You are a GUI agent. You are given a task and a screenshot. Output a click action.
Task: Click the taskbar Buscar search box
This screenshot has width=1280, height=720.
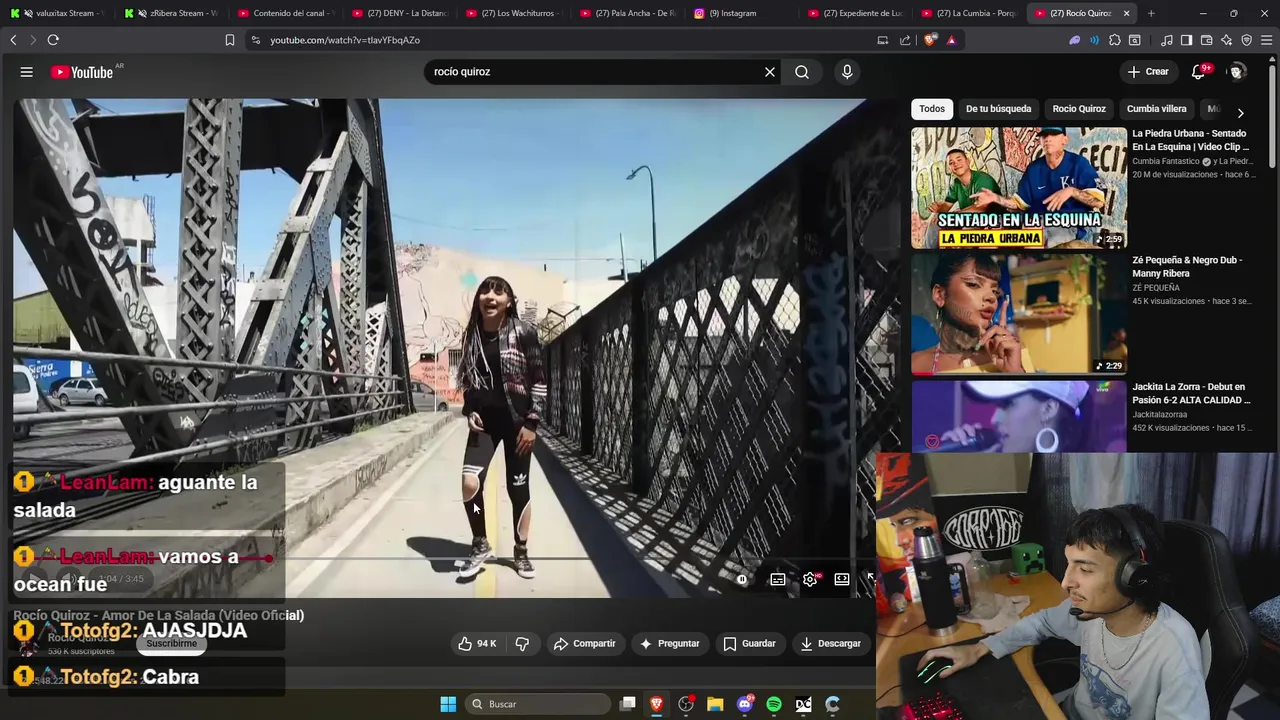pos(540,704)
